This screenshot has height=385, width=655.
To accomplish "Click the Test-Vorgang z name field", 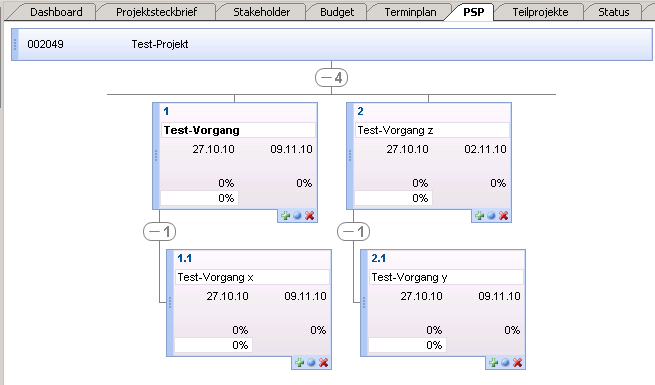I will pyautogui.click(x=432, y=130).
